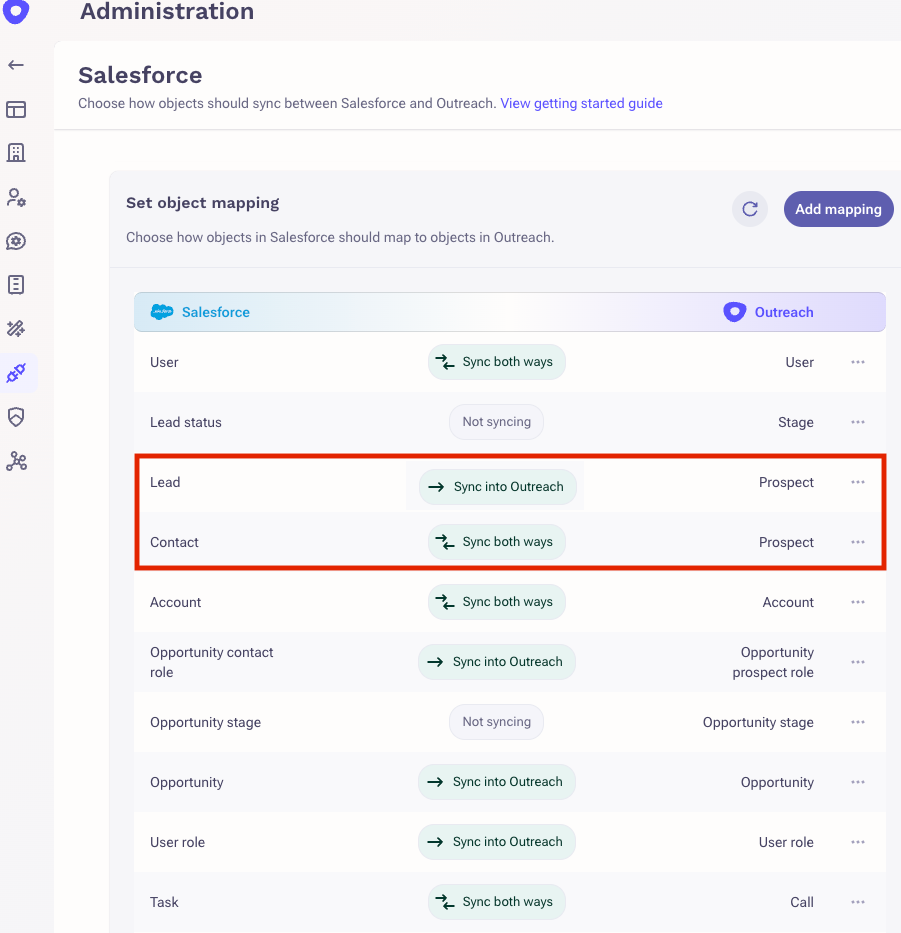The width and height of the screenshot is (901, 933).
Task: Click Sync into Outreach for Opportunity contact role
Action: point(496,662)
